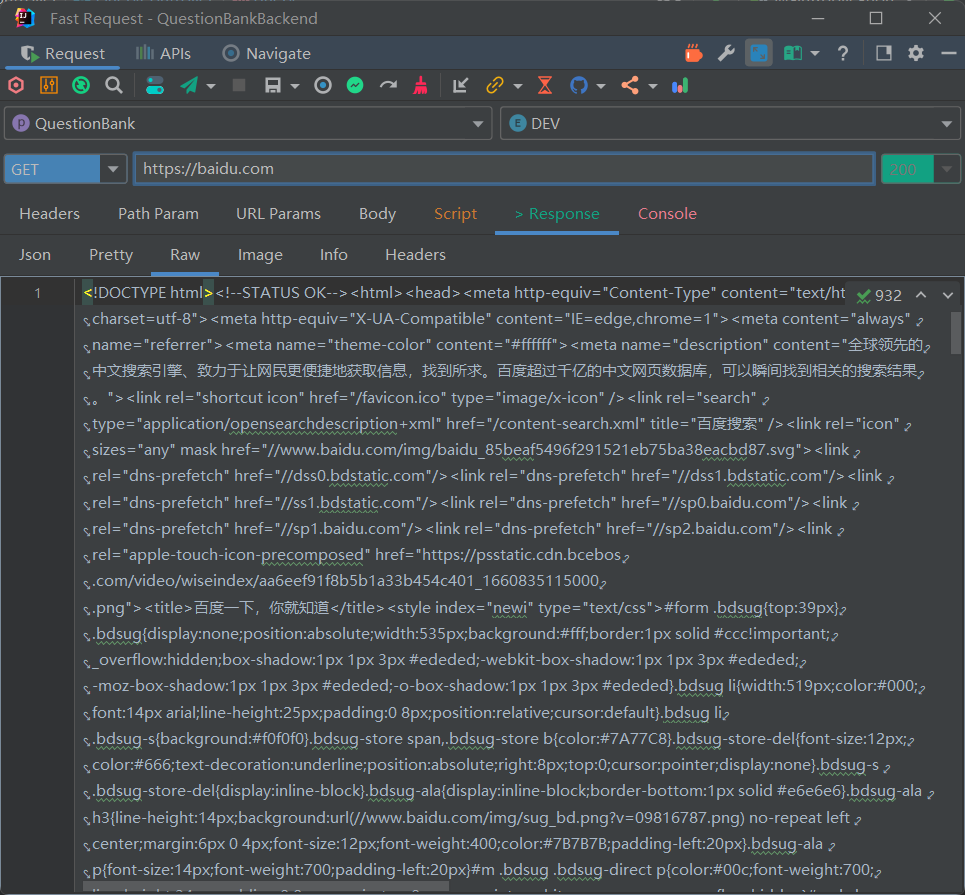The width and height of the screenshot is (965, 895).
Task: Go to next highlighted problem with down chevron
Action: [948, 295]
